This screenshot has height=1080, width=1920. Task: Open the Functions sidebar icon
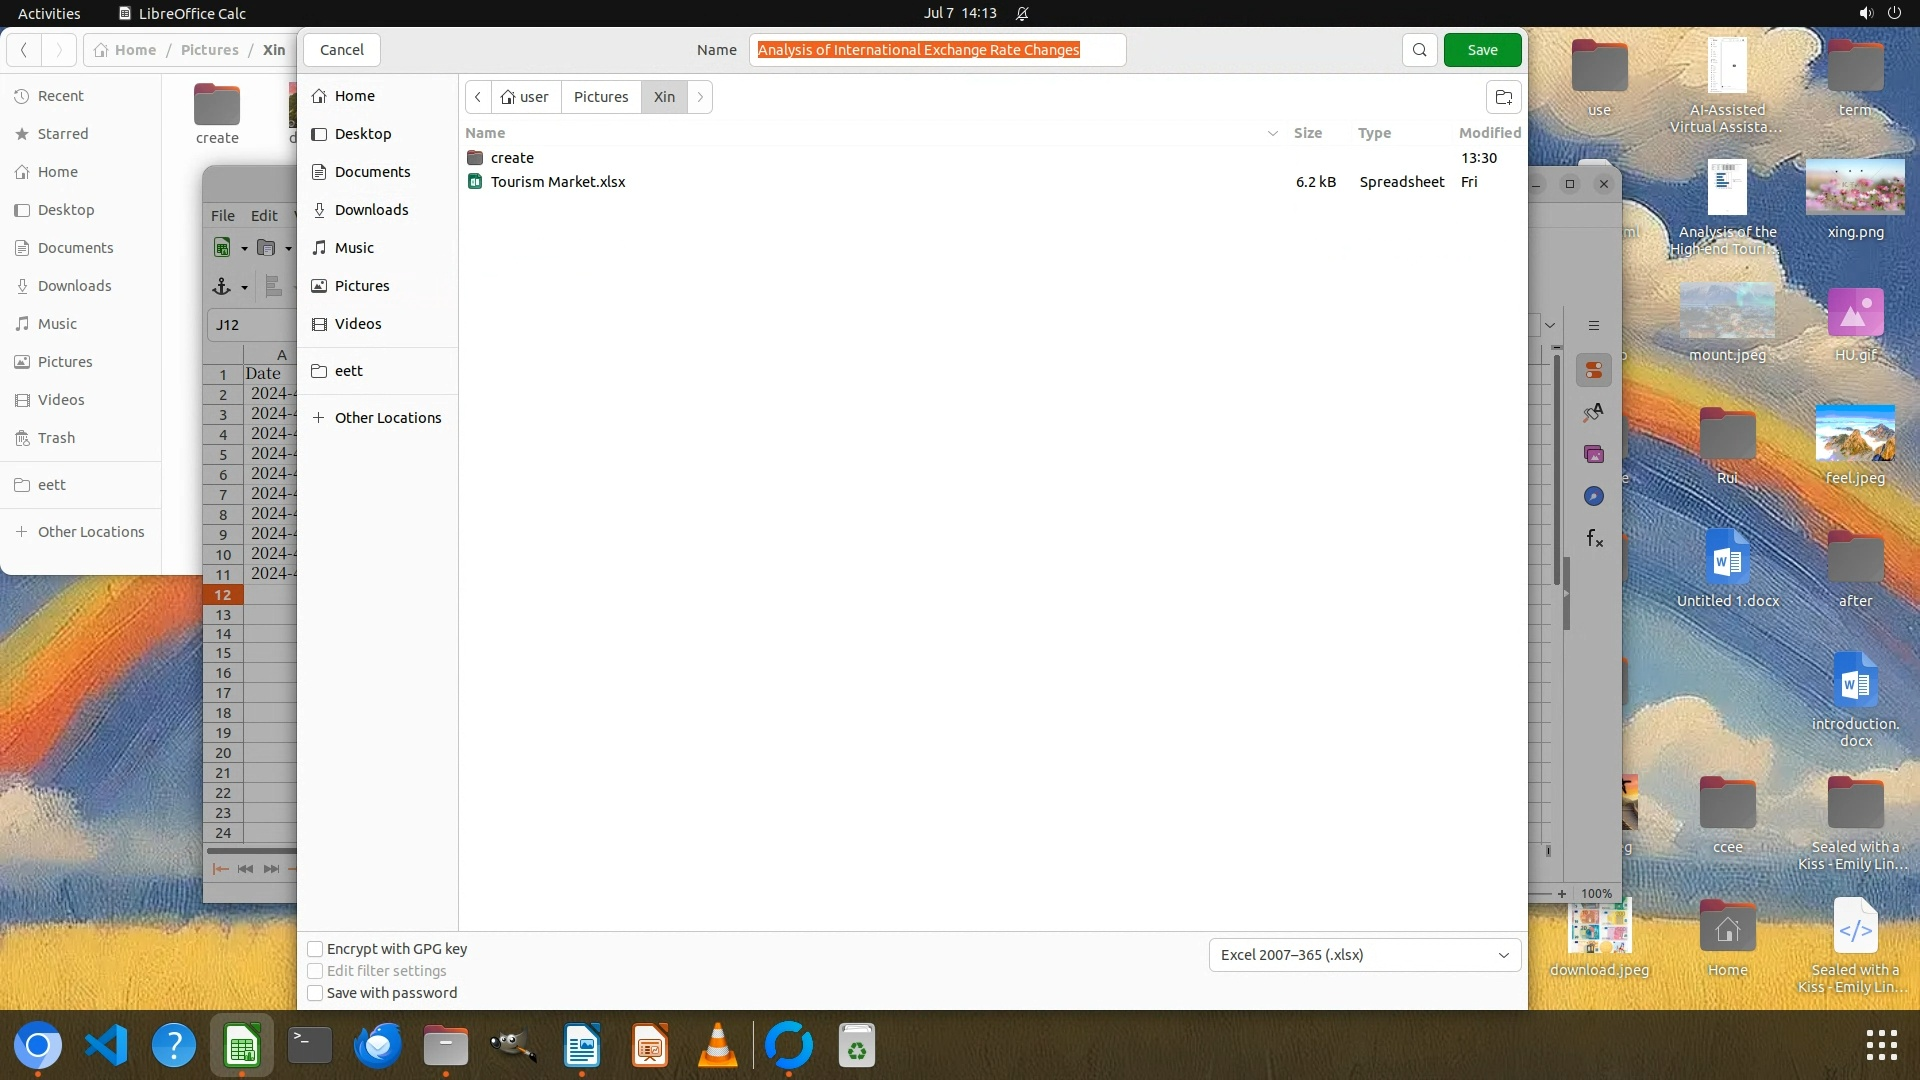coord(1594,539)
